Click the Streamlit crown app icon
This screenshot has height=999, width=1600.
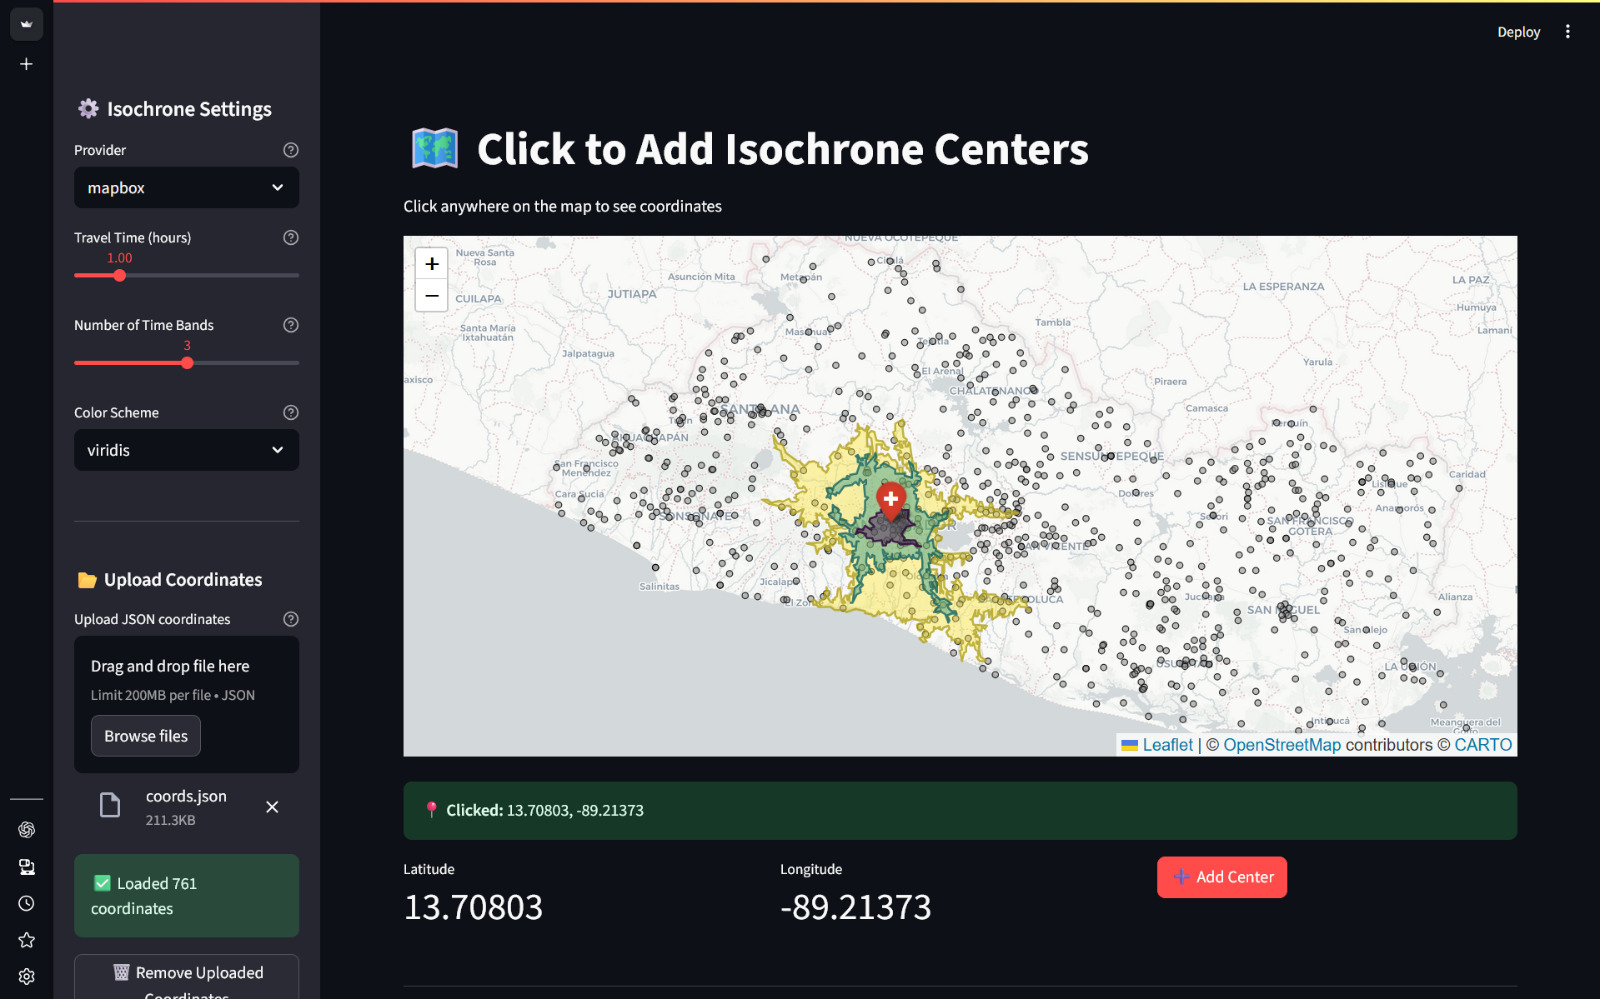point(26,24)
